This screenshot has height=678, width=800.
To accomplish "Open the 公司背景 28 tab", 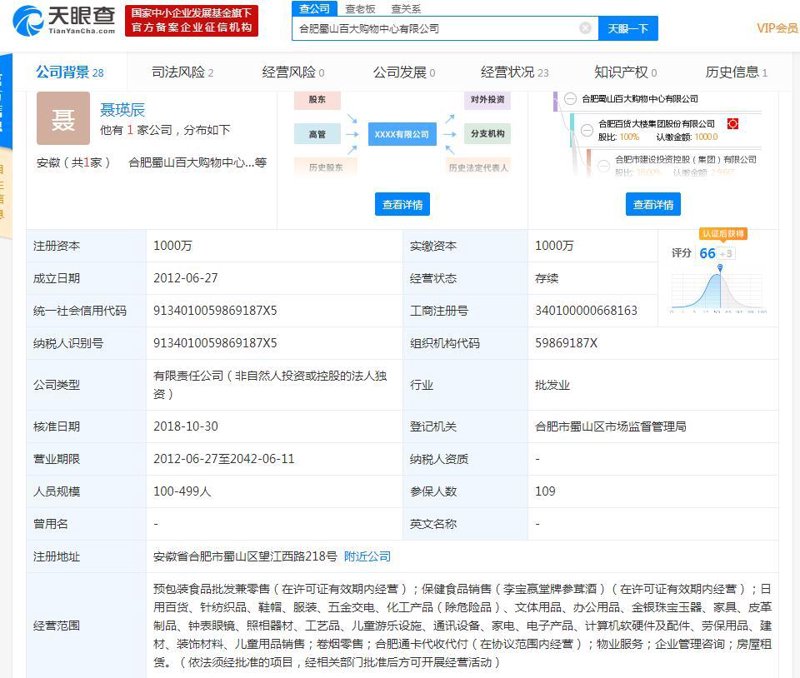I will pyautogui.click(x=69, y=72).
